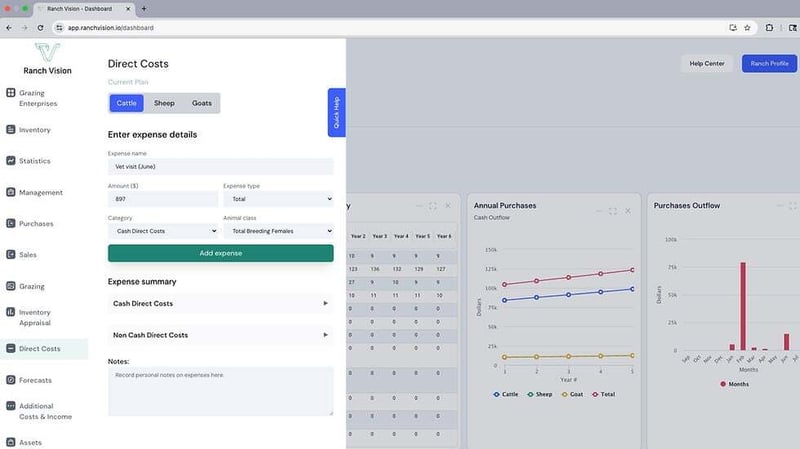Switch to the Sheep plan tab
The image size is (800, 449).
pyautogui.click(x=164, y=103)
